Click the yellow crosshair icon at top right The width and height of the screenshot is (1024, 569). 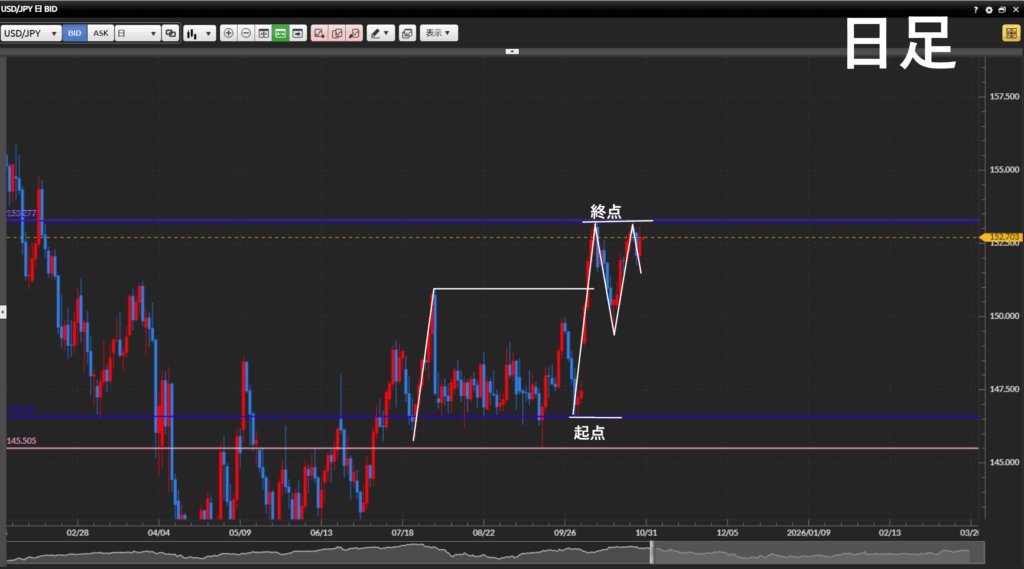tap(1010, 33)
